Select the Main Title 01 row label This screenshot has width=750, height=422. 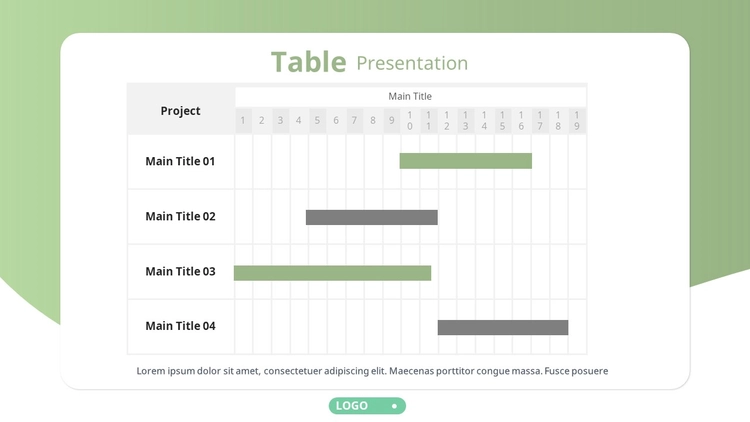click(x=180, y=161)
